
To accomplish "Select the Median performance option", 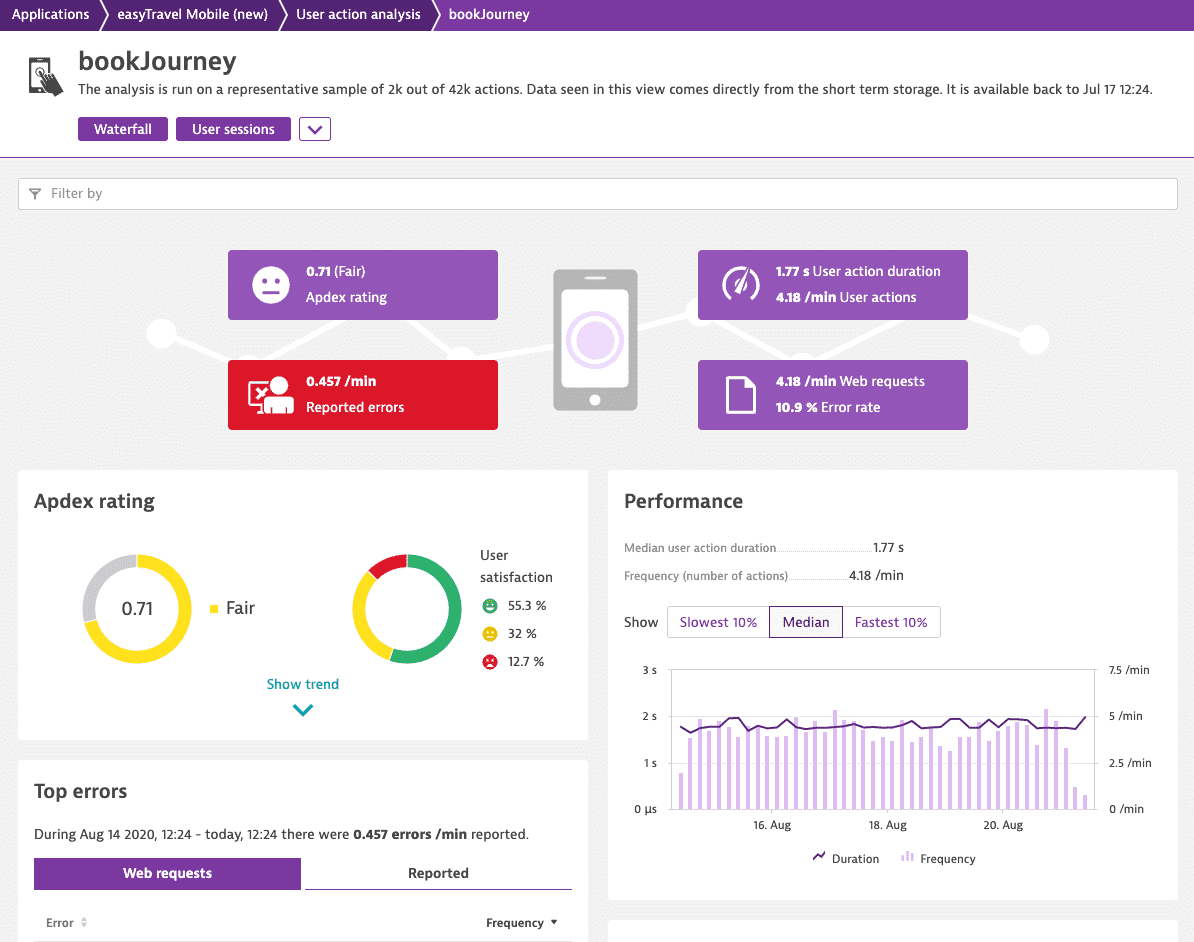I will [806, 622].
